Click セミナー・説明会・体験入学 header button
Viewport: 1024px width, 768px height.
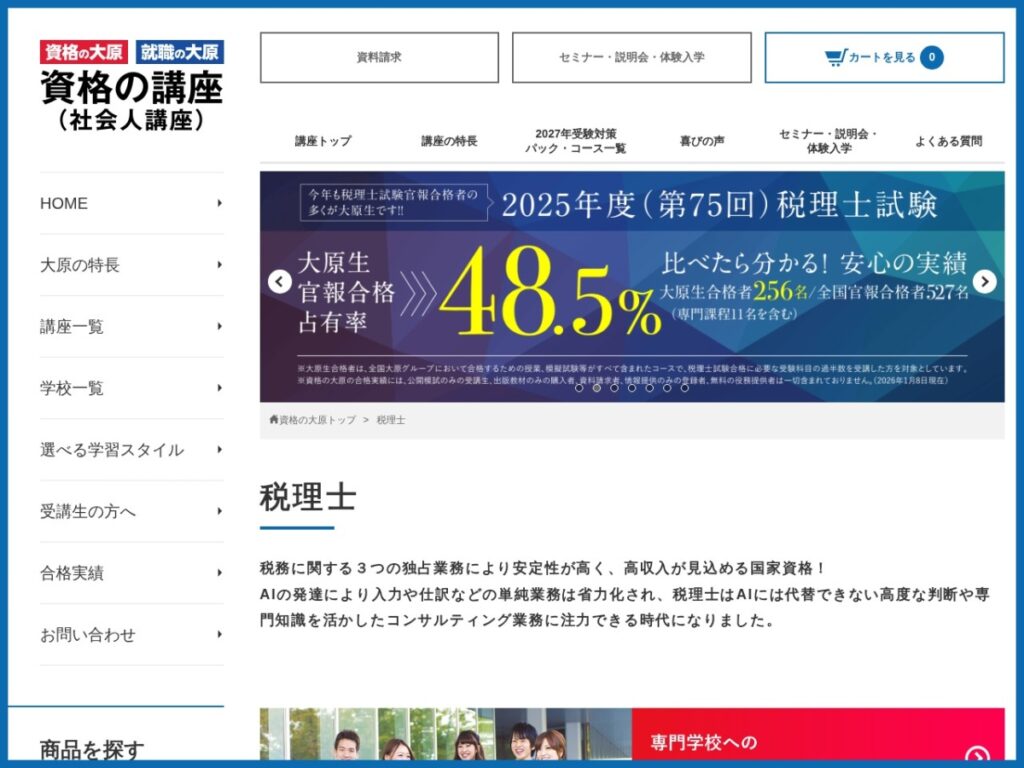[x=632, y=57]
